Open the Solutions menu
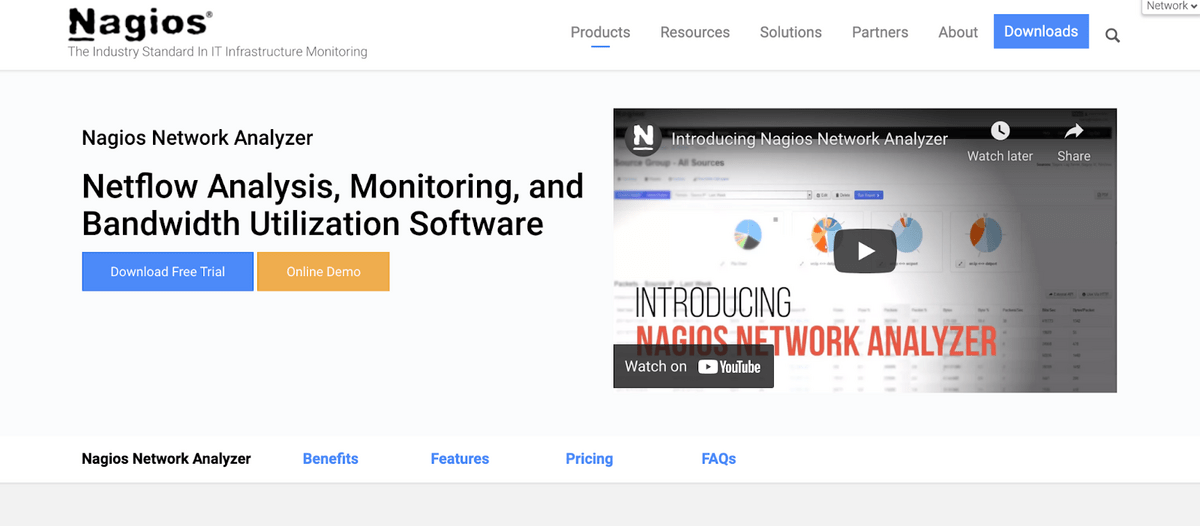The width and height of the screenshot is (1200, 526). point(791,32)
